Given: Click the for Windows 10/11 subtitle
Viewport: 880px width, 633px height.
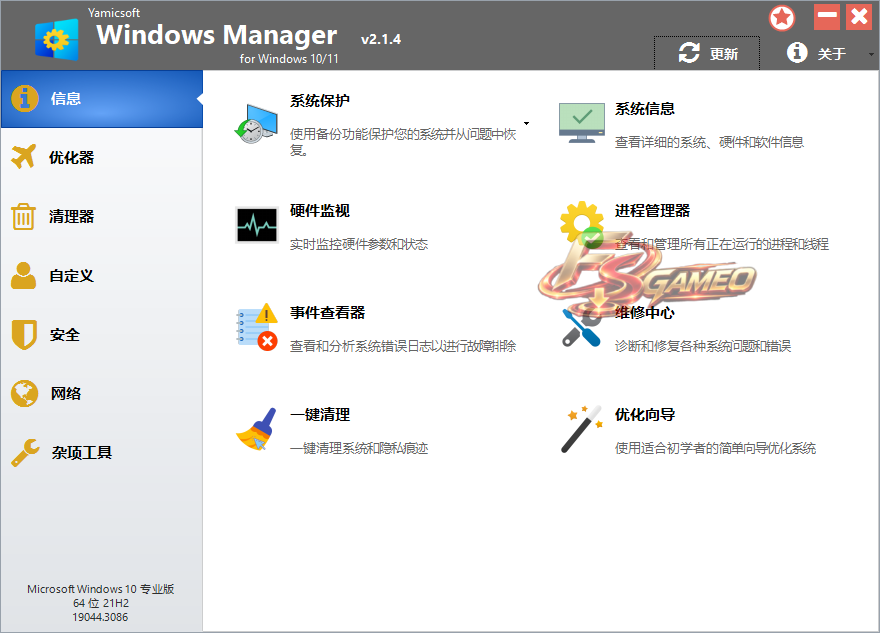Looking at the screenshot, I should (289, 58).
